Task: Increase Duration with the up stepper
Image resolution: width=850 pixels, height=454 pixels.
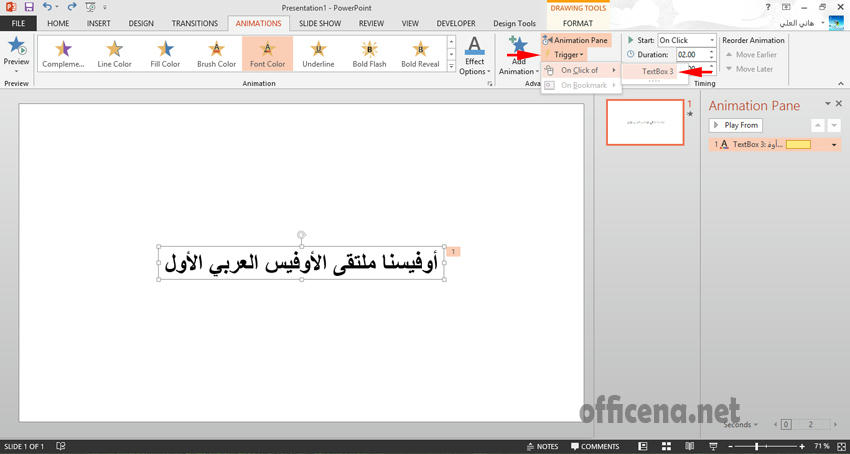Action: coord(712,52)
